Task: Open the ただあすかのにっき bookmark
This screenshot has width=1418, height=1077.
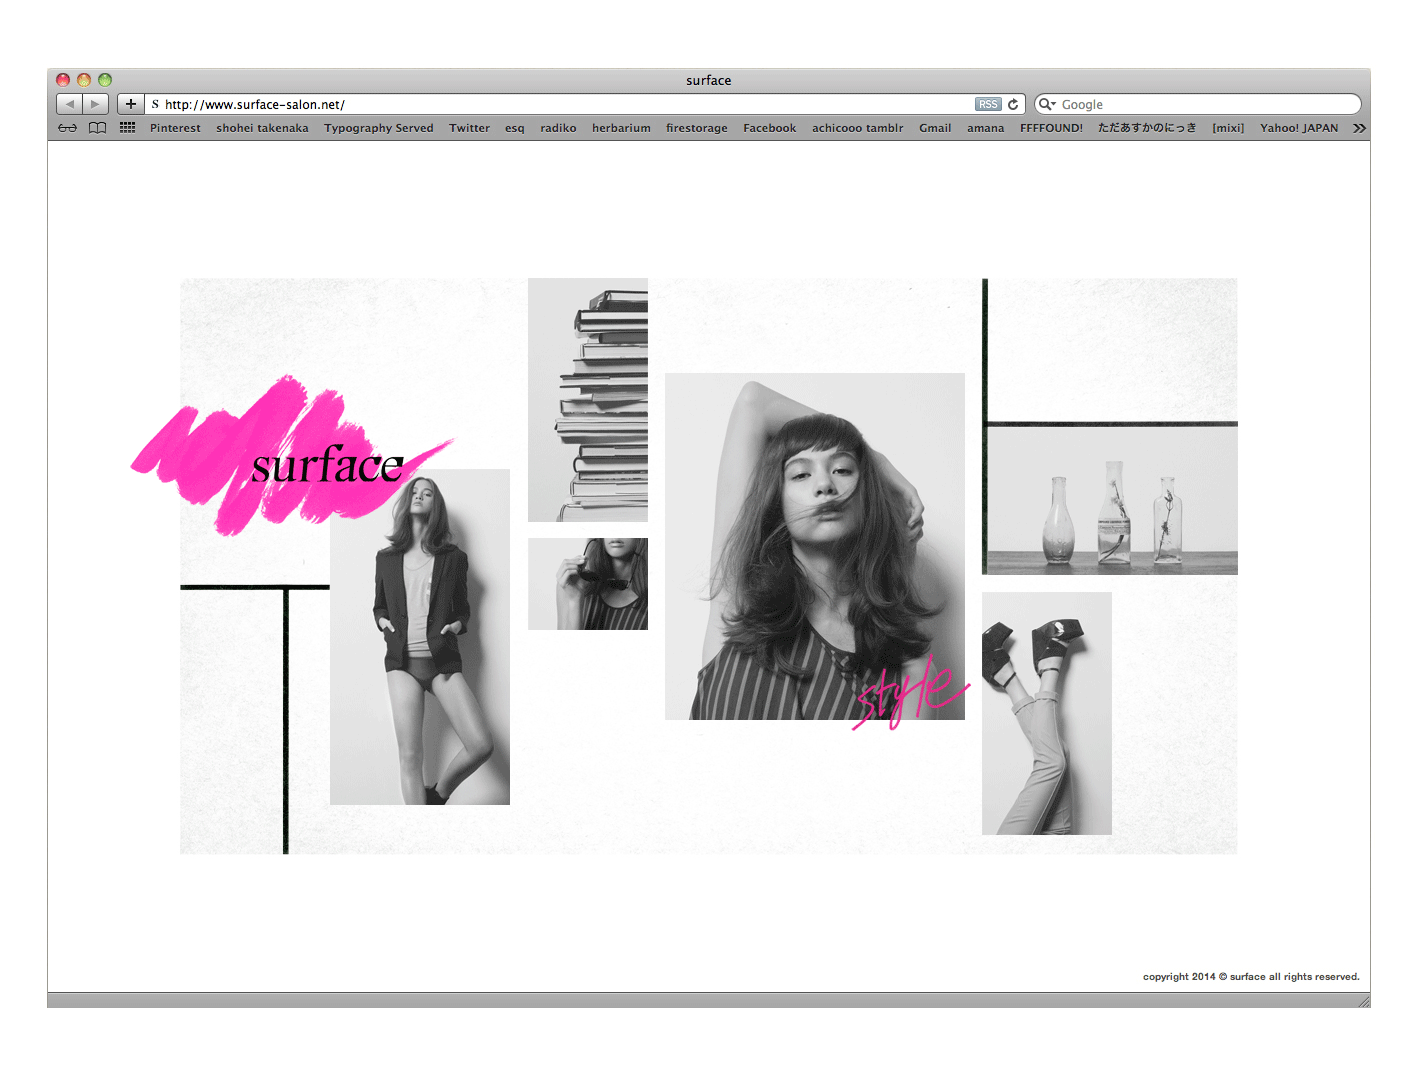Action: 1147,128
